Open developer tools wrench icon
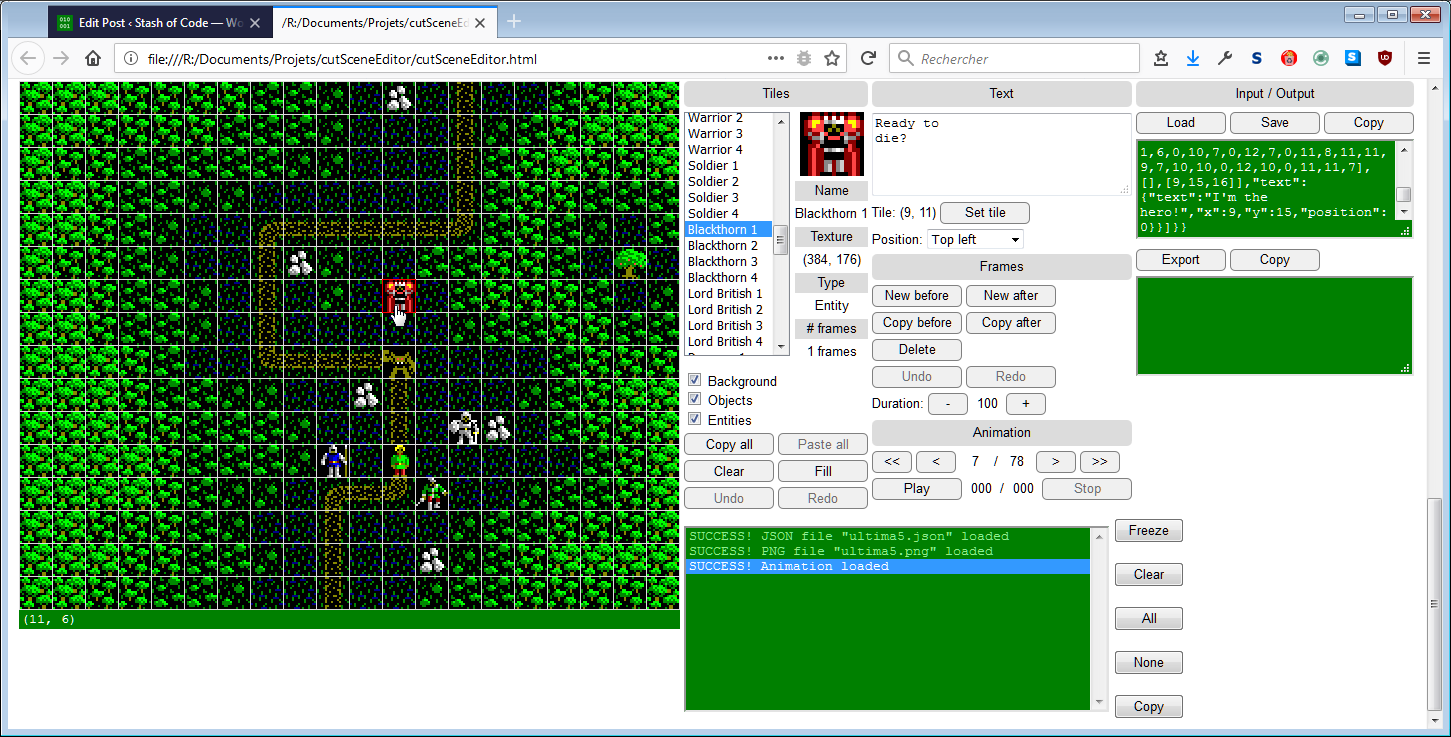 1225,59
